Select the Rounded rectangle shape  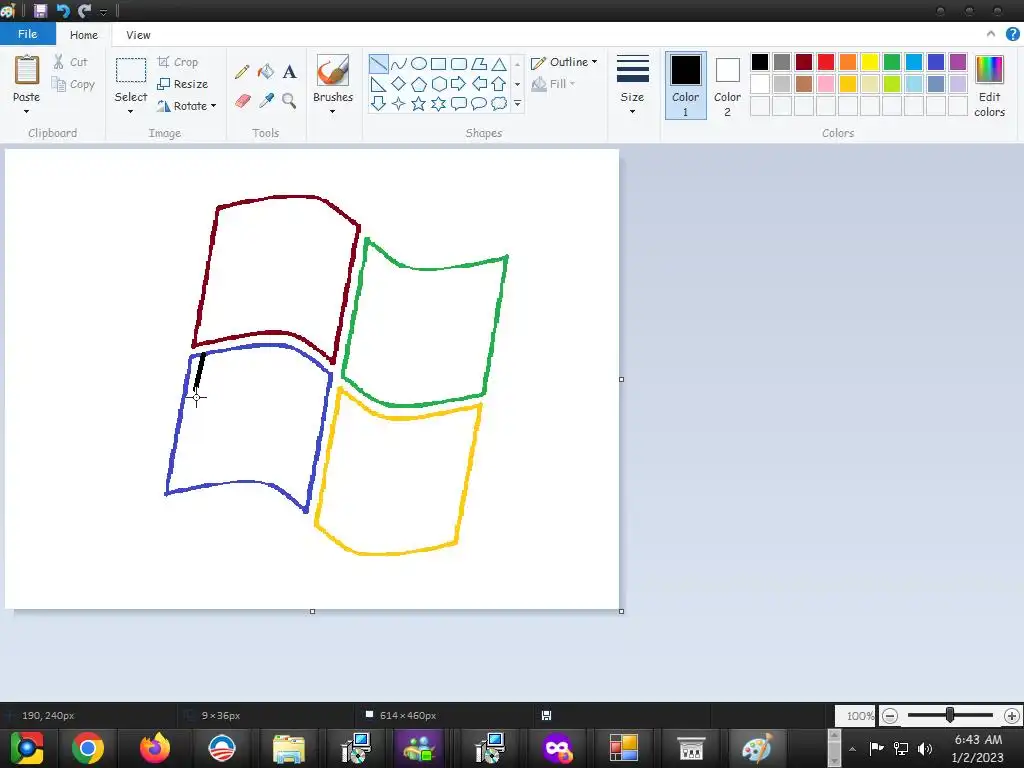(459, 64)
